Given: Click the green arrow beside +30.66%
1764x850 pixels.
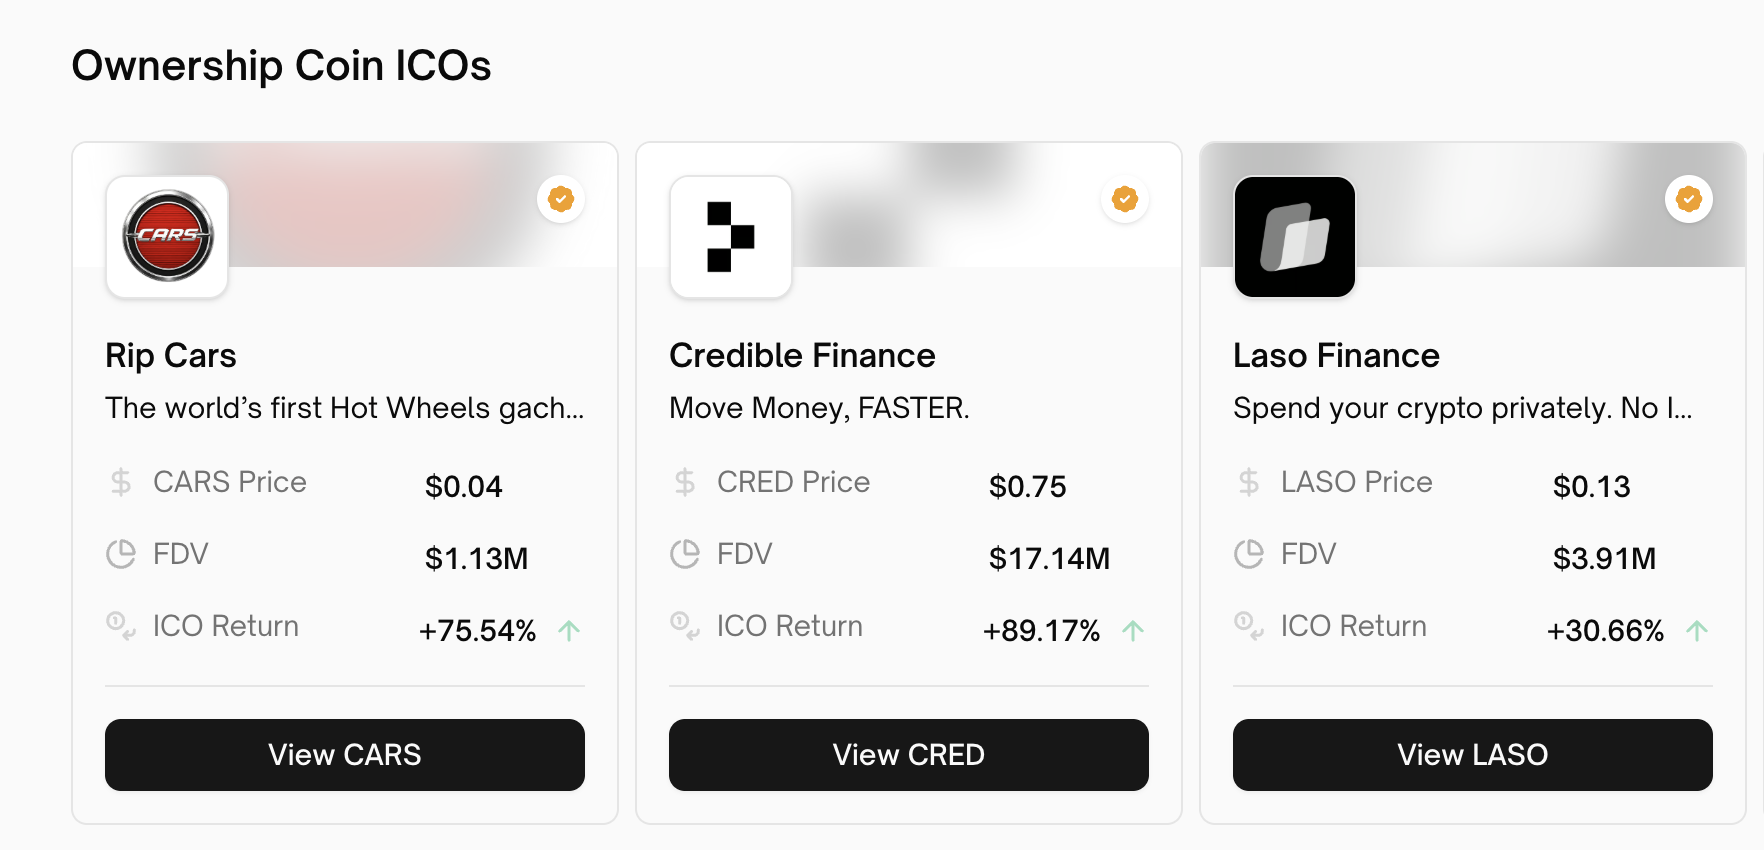Looking at the screenshot, I should coord(1697,630).
